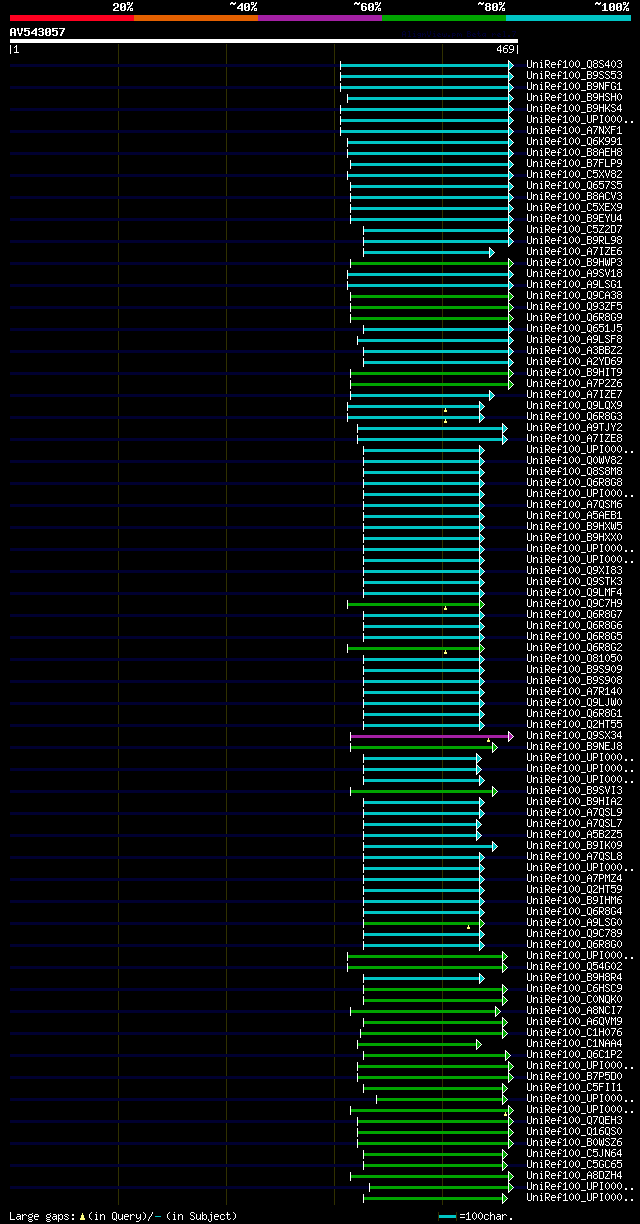Open the UniRef100_B9NFG1 hit label
Screen dimensions: 640x1224
click(574, 86)
